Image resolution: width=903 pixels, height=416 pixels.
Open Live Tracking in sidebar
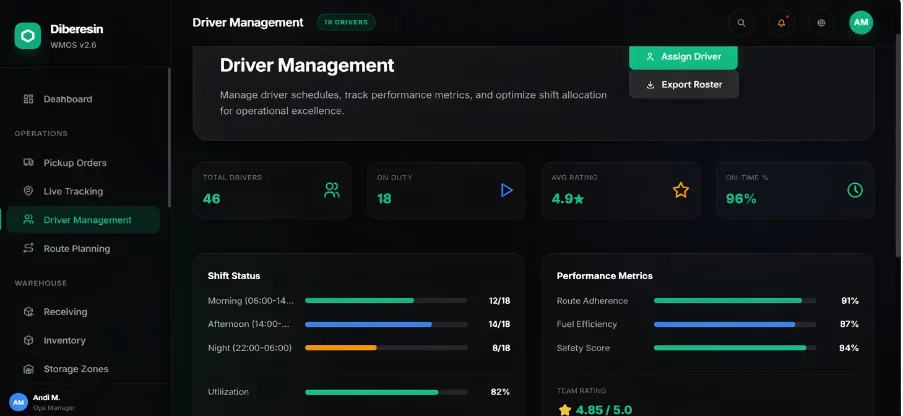(x=84, y=191)
